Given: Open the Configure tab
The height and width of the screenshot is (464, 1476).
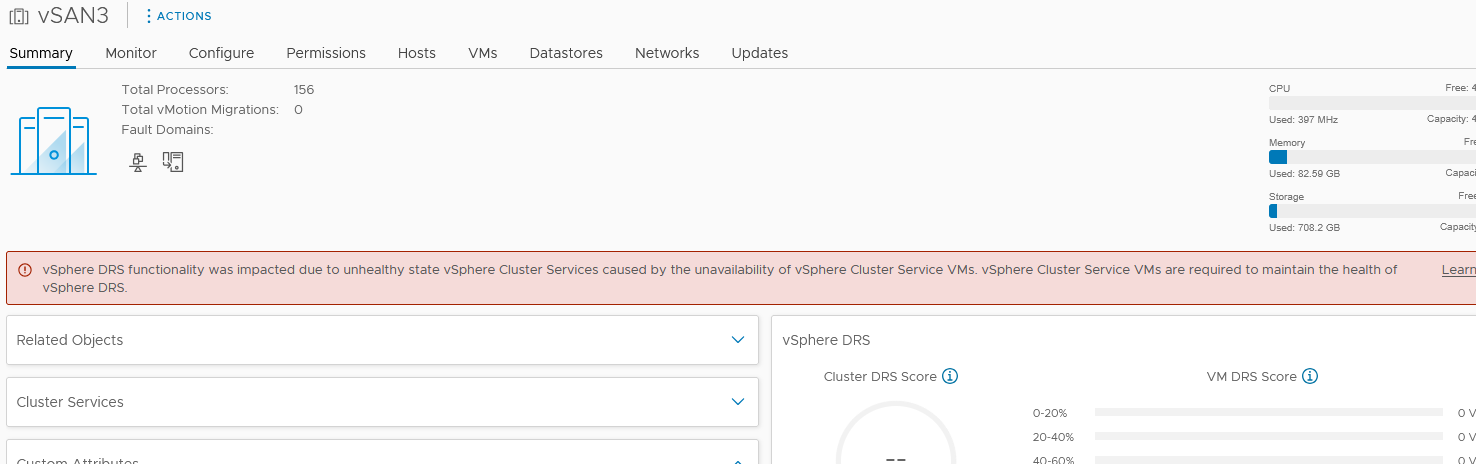Looking at the screenshot, I should point(221,53).
